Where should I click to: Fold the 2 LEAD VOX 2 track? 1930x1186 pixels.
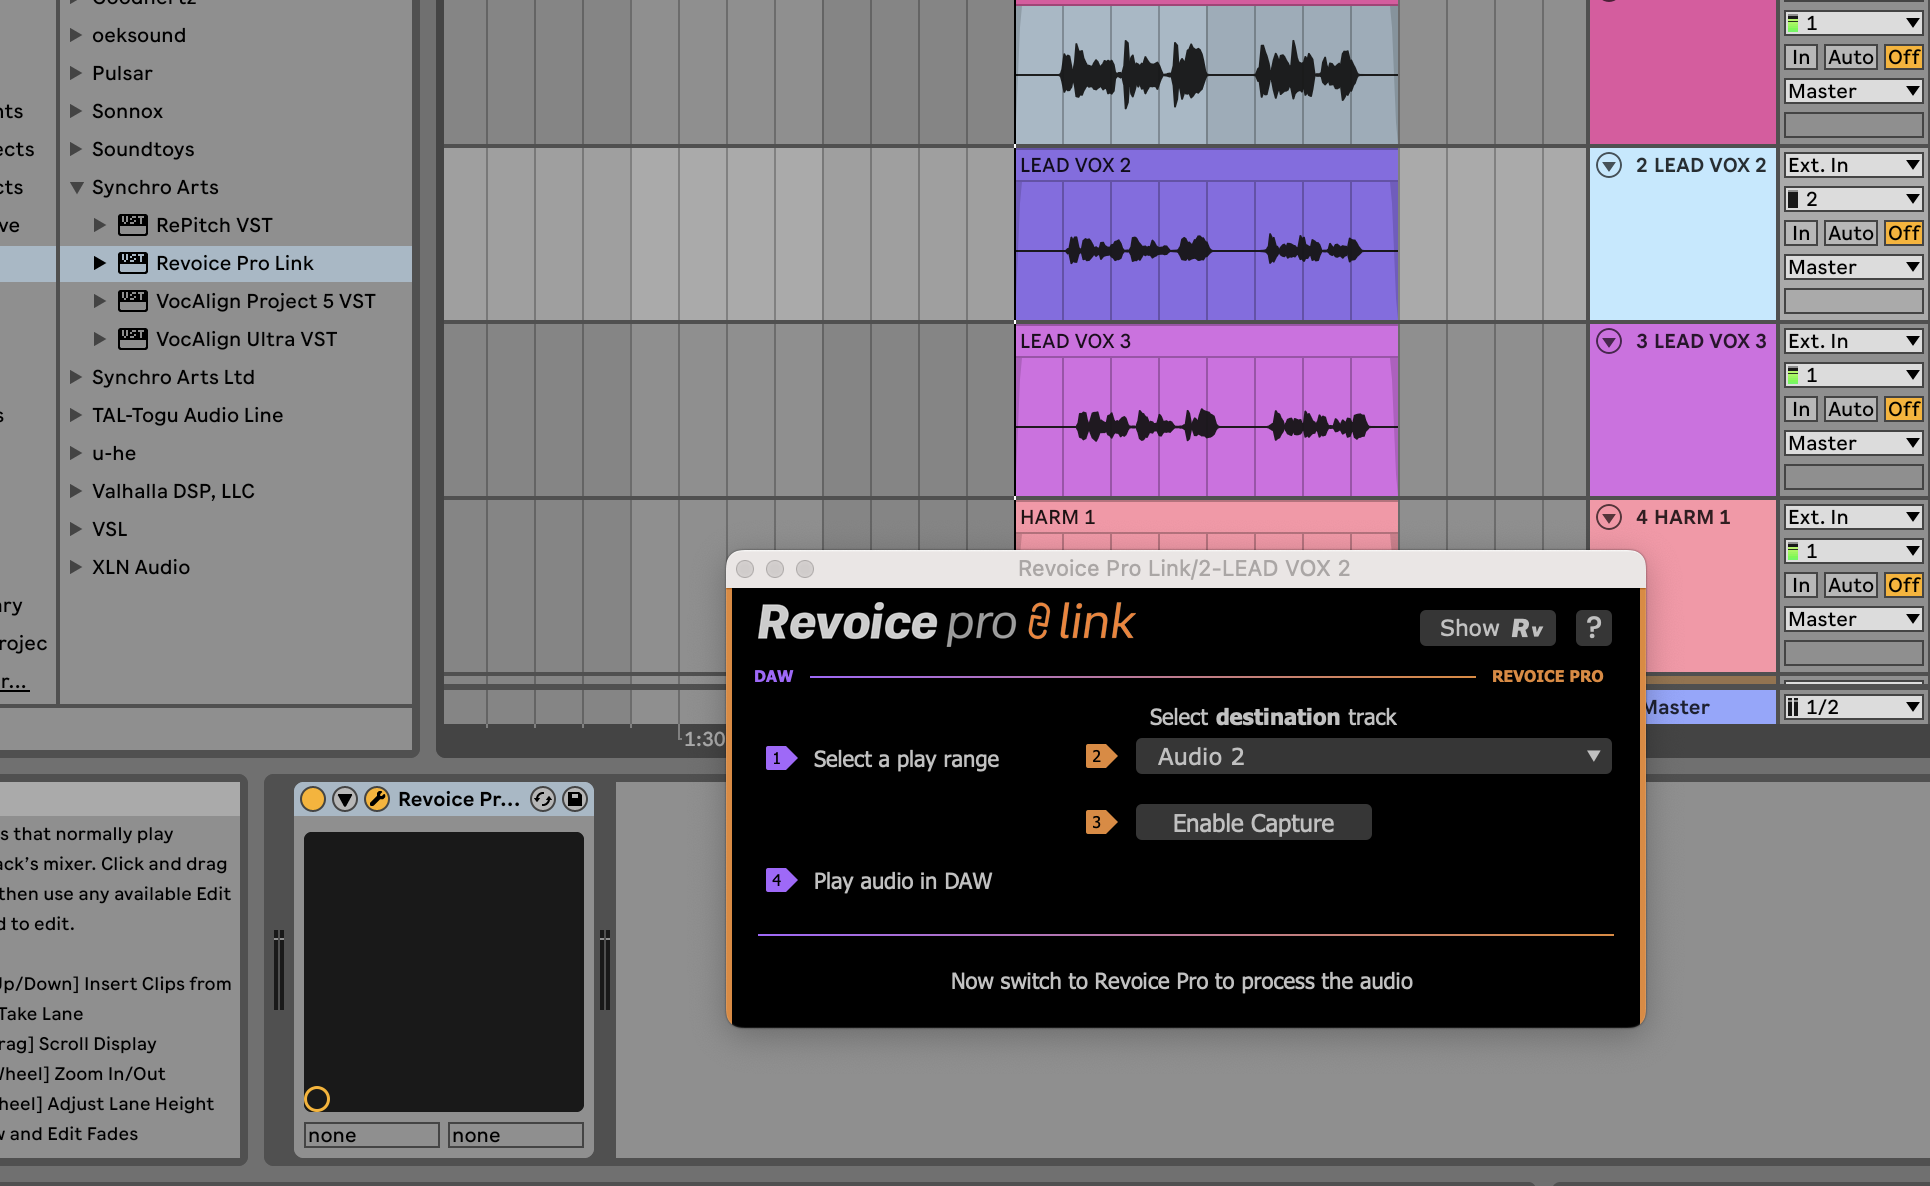tap(1609, 165)
